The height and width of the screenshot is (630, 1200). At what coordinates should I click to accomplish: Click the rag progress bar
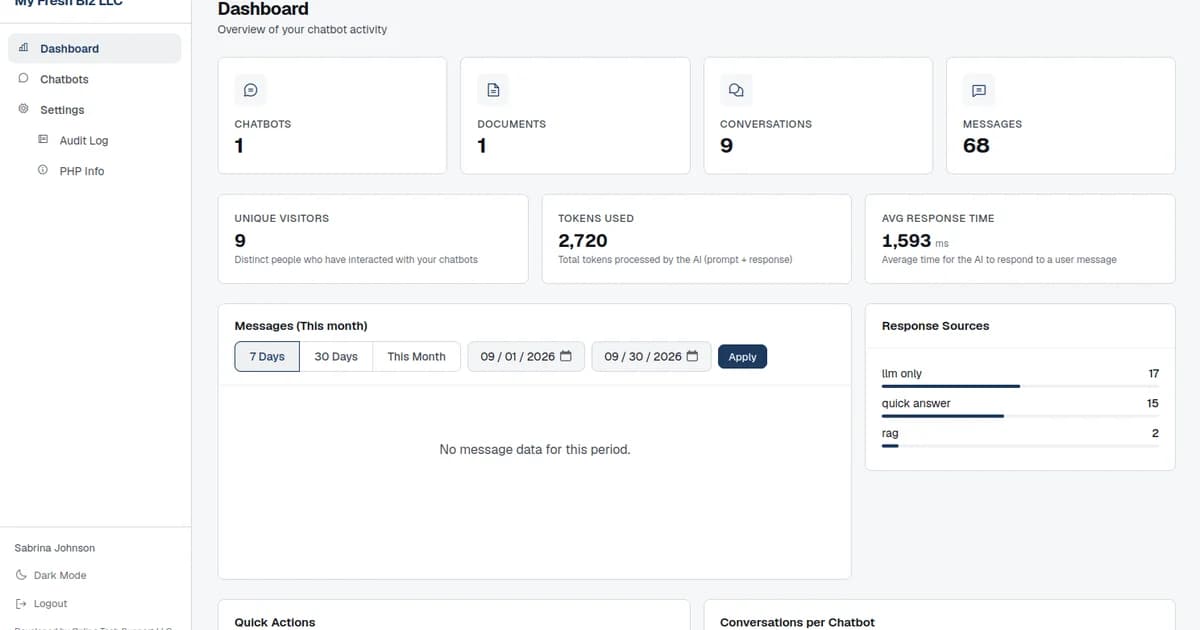click(x=1020, y=446)
